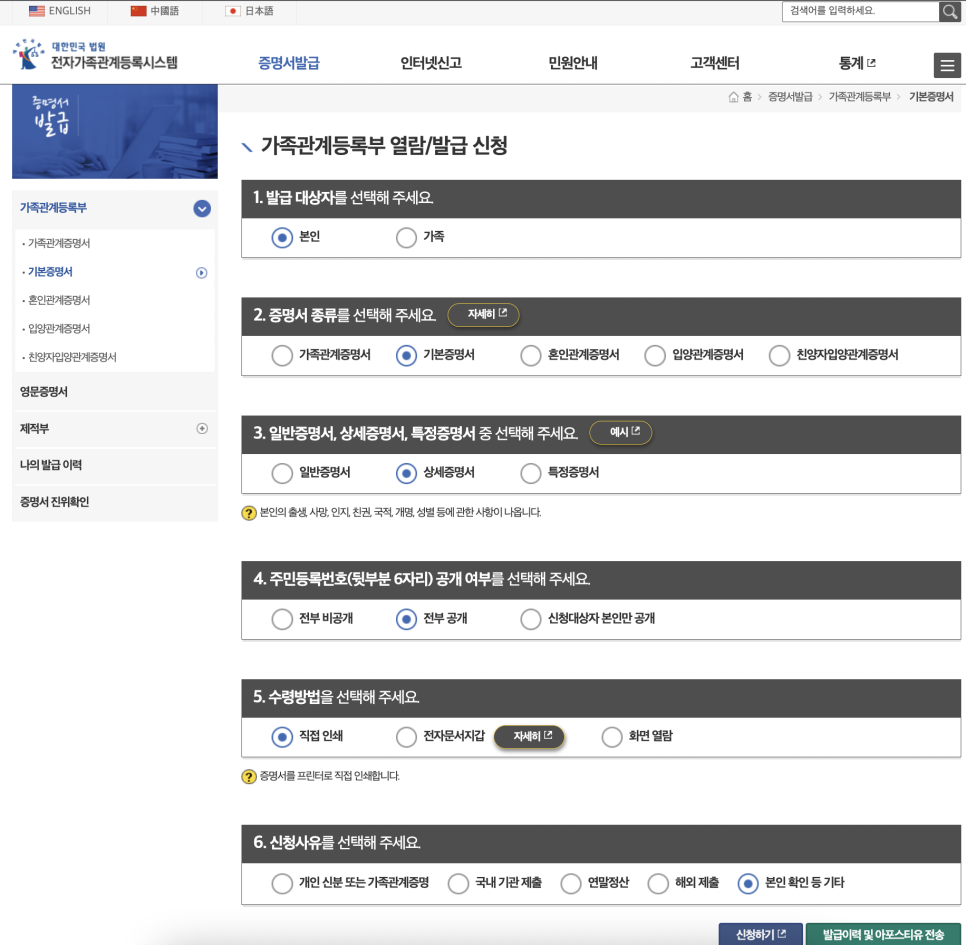
Task: Choose 기본증명서 certificate type radio
Action: tap(407, 355)
